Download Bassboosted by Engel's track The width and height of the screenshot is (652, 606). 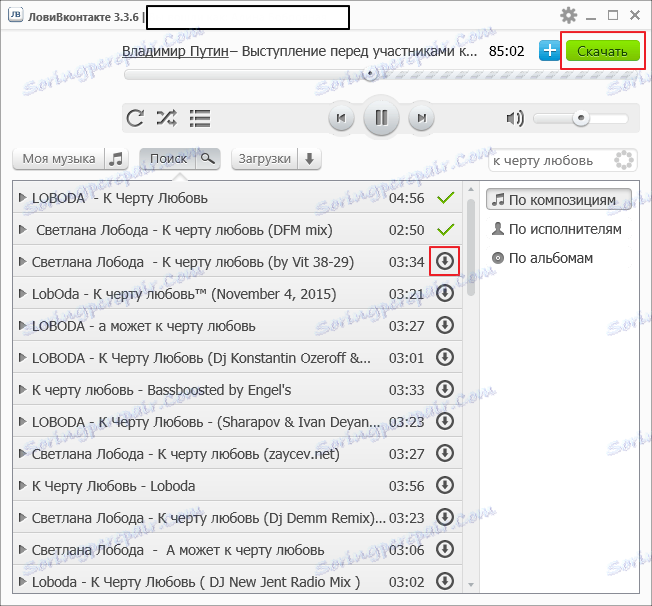click(x=445, y=389)
